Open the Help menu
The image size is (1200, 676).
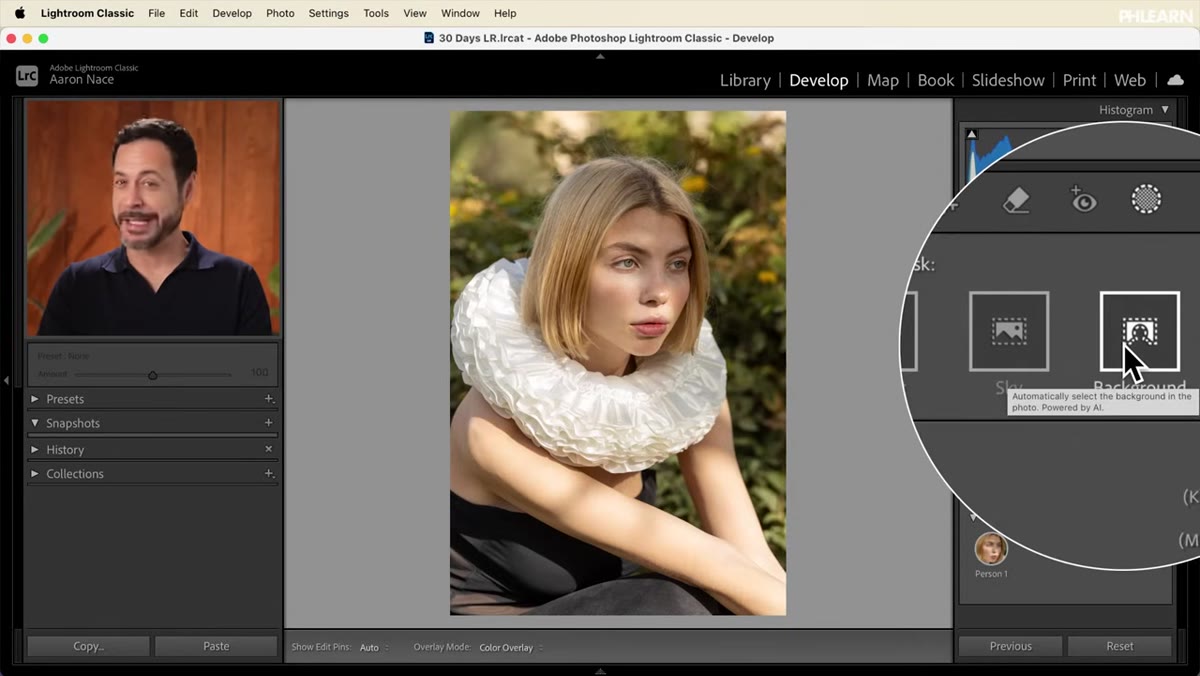click(505, 13)
